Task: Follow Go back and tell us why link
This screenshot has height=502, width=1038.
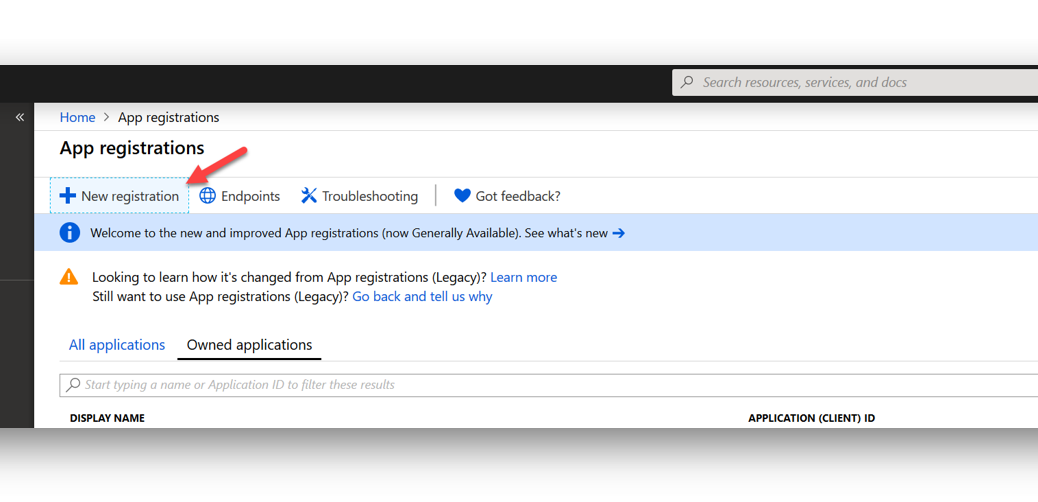Action: (422, 297)
